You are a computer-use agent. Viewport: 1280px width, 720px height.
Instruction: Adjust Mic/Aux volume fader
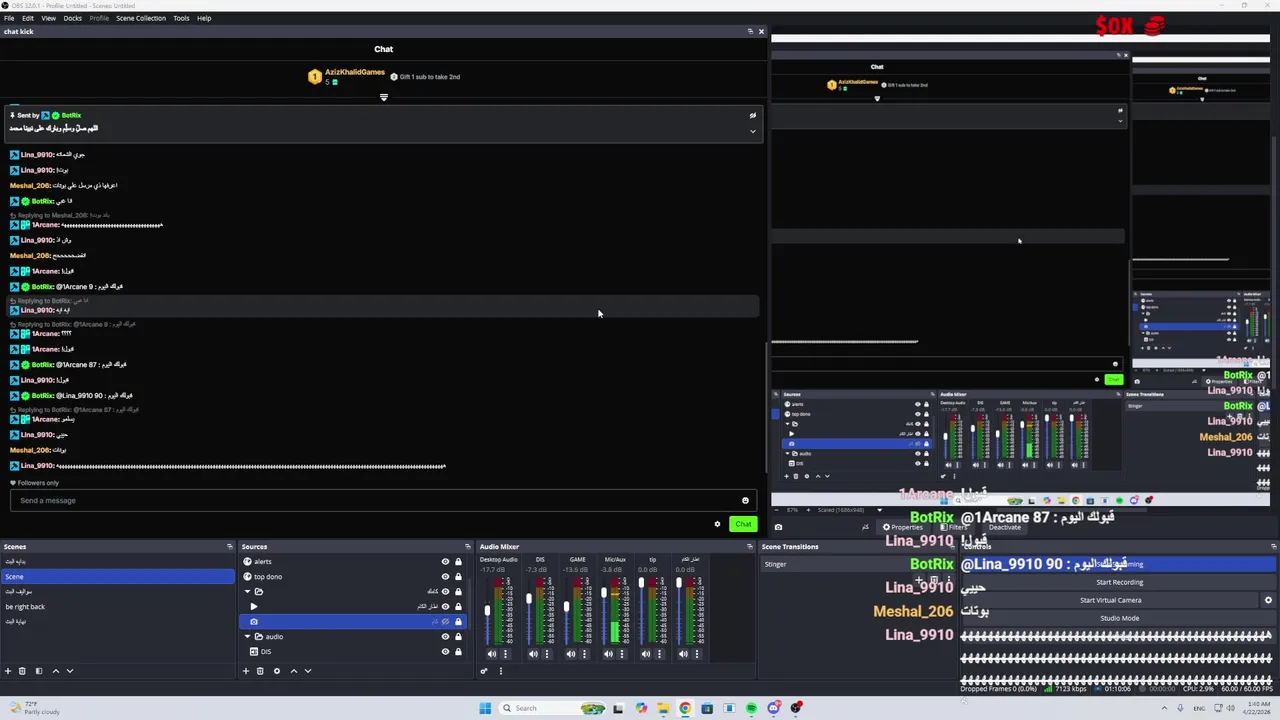pos(603,594)
